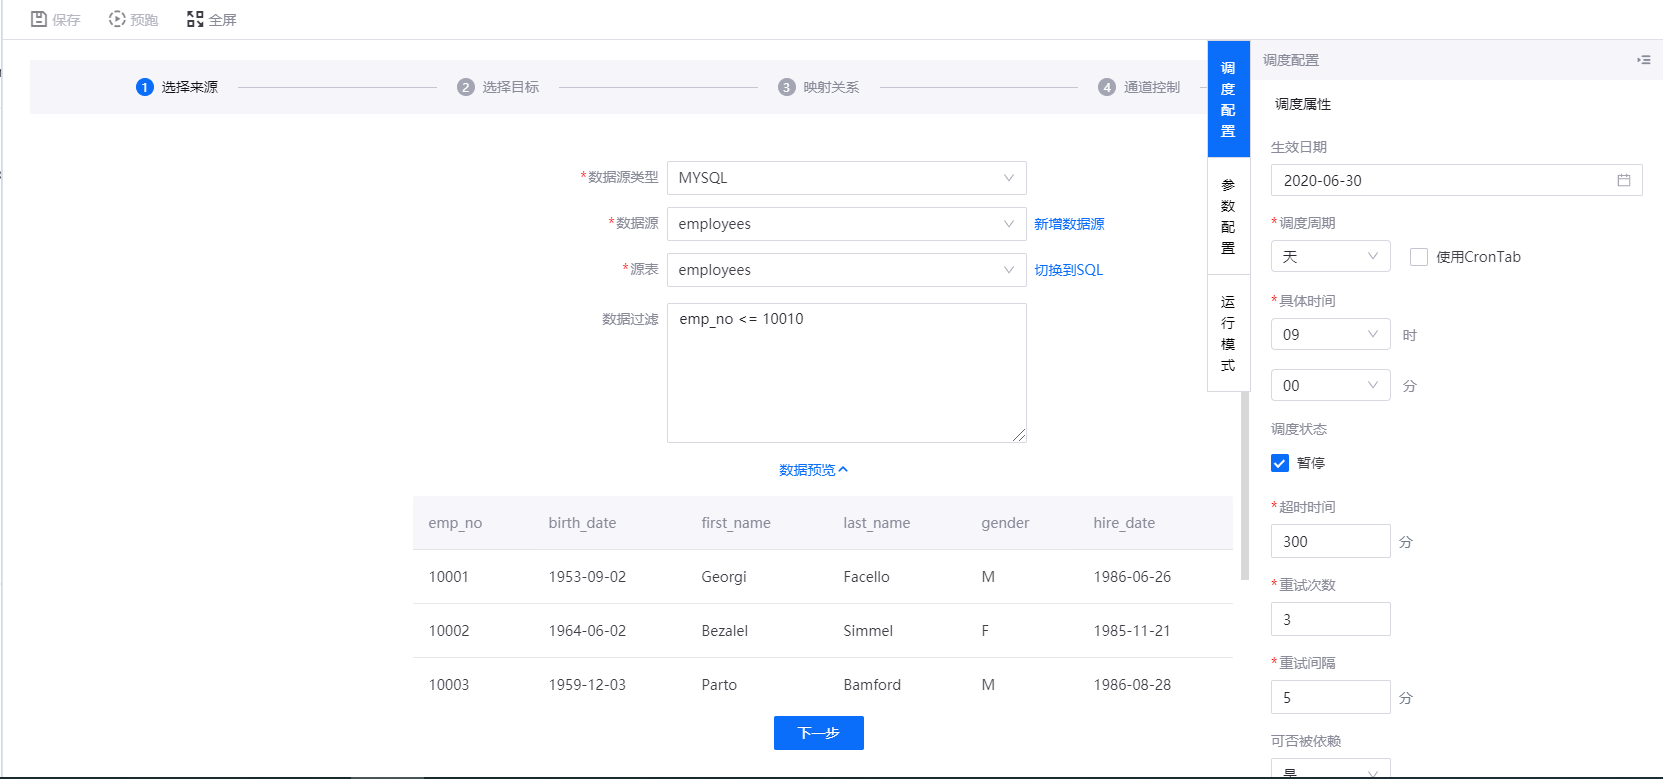The image size is (1663, 779).
Task: Open the 调度周期 天 dropdown
Action: coord(1330,256)
